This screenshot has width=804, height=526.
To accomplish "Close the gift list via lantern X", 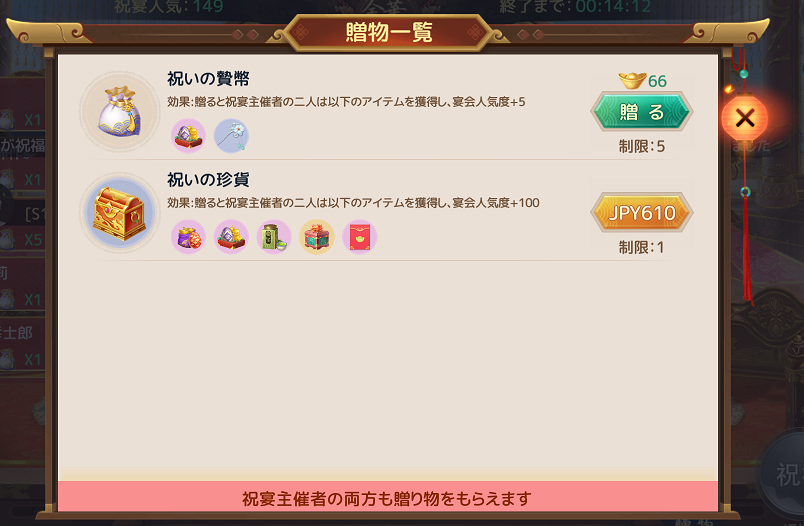I will pyautogui.click(x=745, y=118).
